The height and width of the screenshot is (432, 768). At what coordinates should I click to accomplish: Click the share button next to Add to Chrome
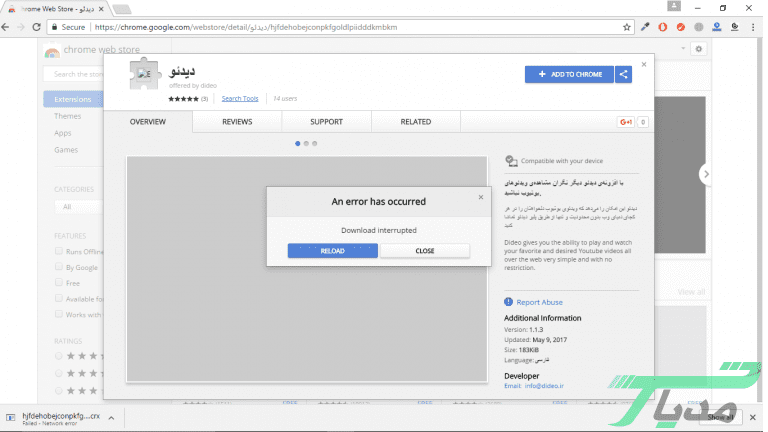coord(624,74)
